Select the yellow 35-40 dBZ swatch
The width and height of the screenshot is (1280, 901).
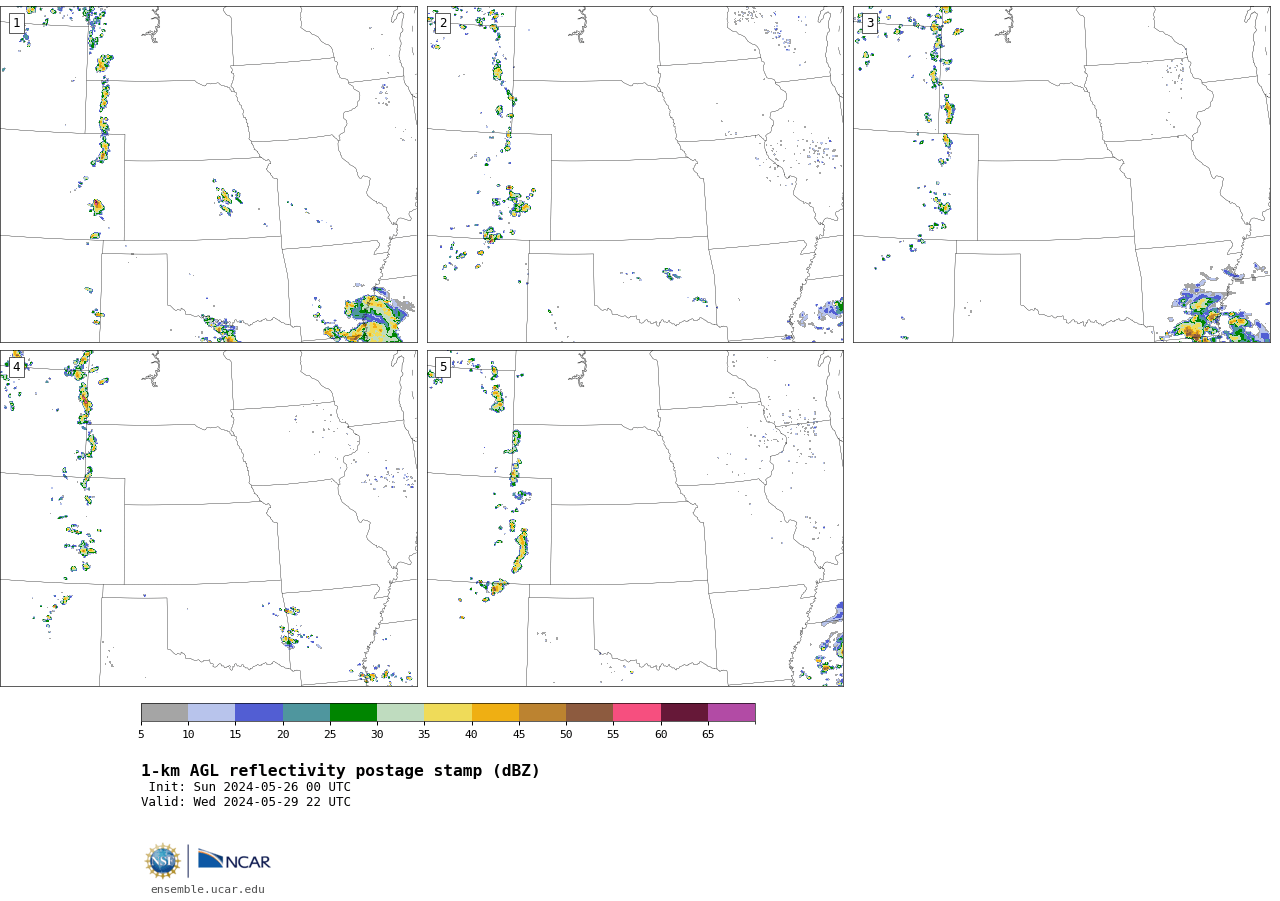448,713
